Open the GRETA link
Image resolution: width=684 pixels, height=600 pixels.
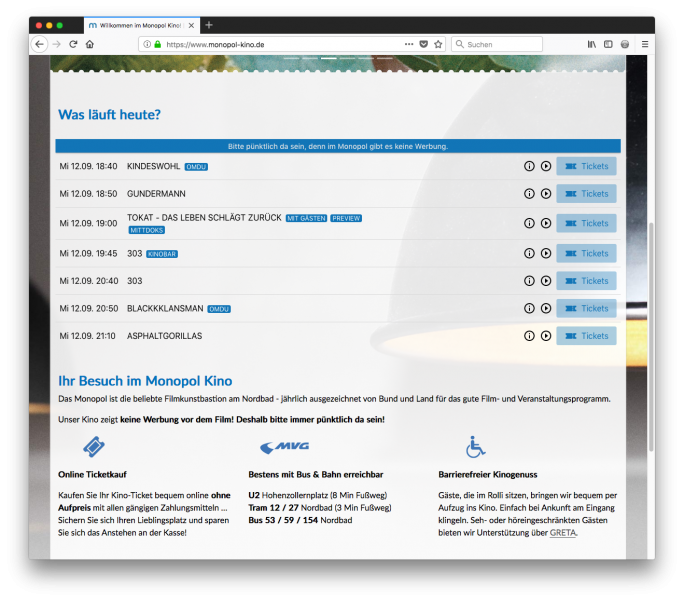click(x=563, y=533)
